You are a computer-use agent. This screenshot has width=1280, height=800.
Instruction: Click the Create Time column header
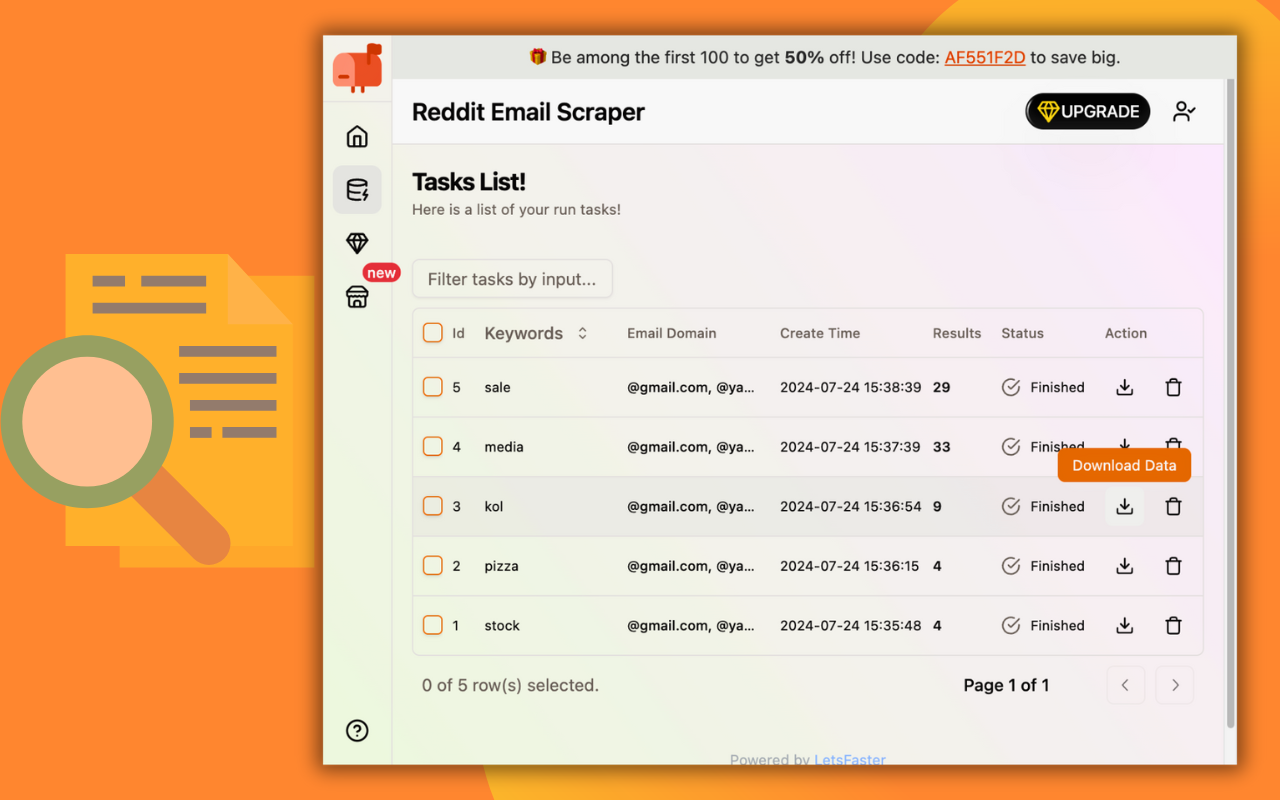pyautogui.click(x=820, y=334)
